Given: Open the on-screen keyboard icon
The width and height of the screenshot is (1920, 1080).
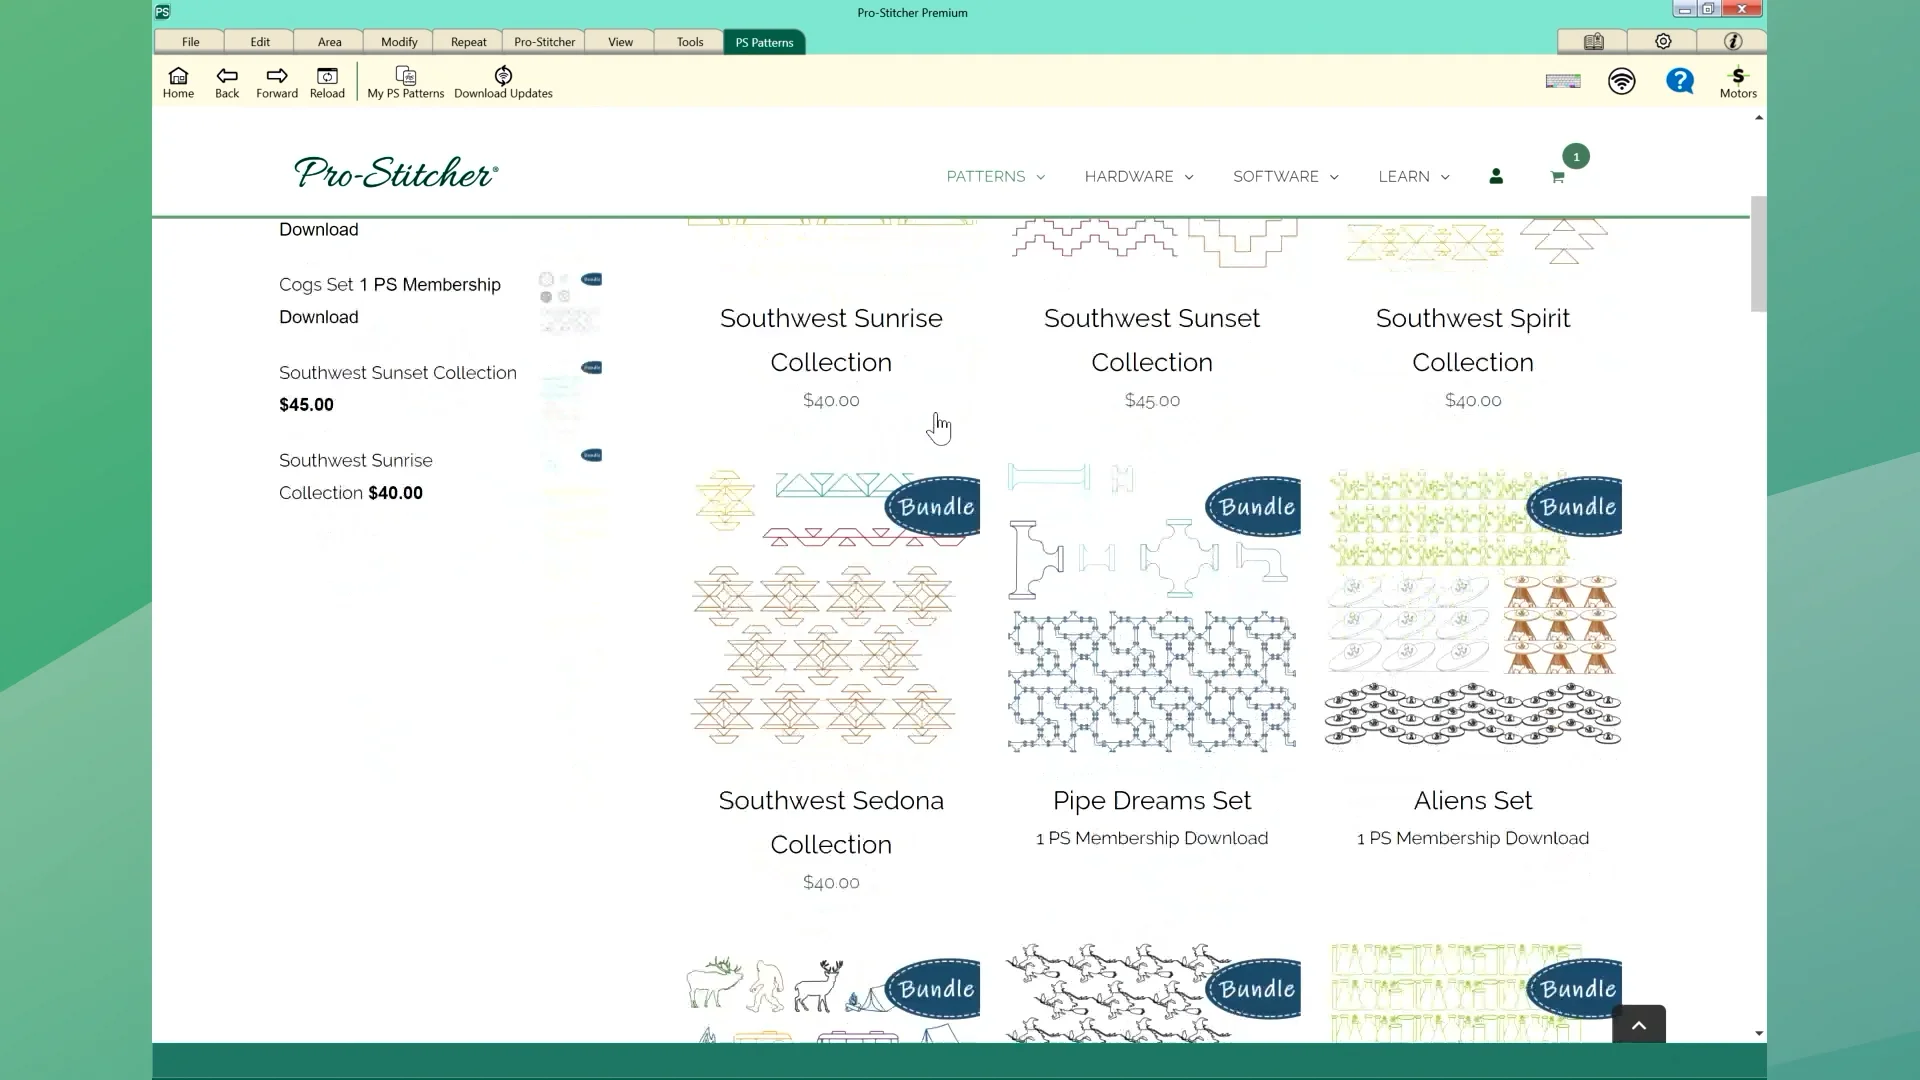Looking at the screenshot, I should 1563,81.
